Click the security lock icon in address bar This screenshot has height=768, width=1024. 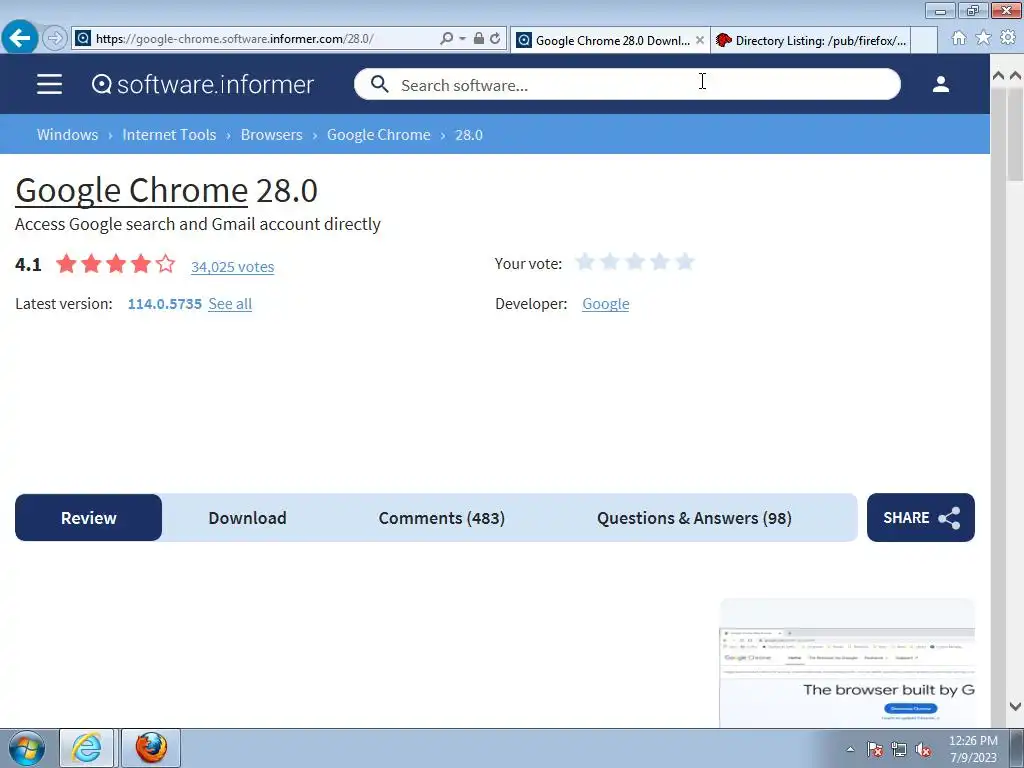coord(479,39)
